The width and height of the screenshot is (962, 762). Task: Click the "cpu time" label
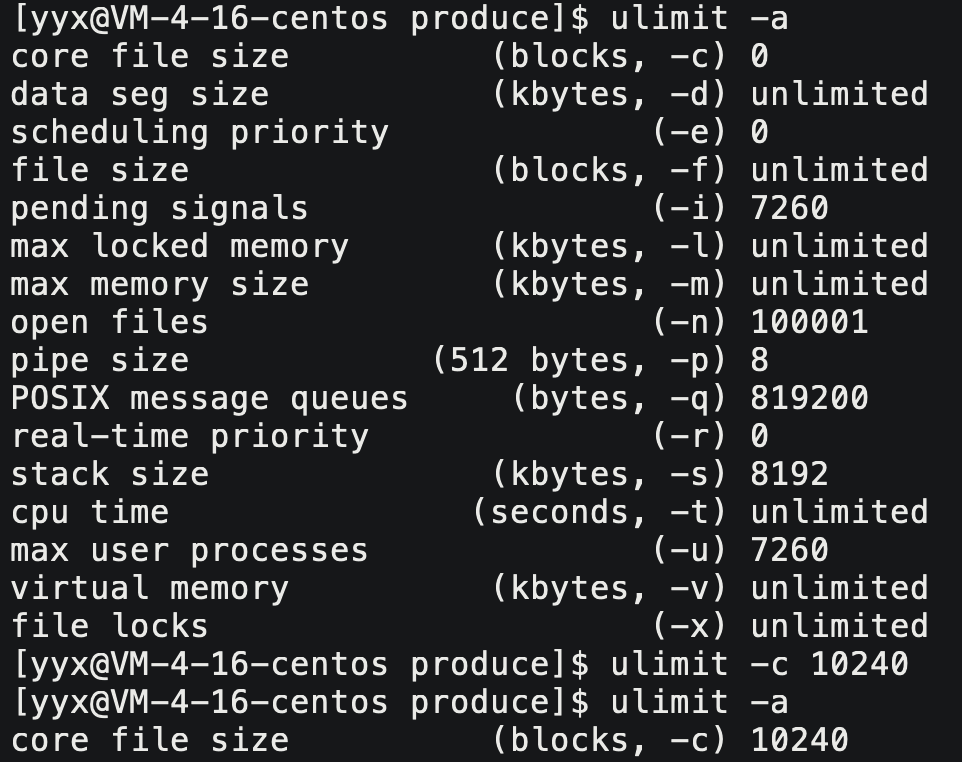click(x=90, y=512)
